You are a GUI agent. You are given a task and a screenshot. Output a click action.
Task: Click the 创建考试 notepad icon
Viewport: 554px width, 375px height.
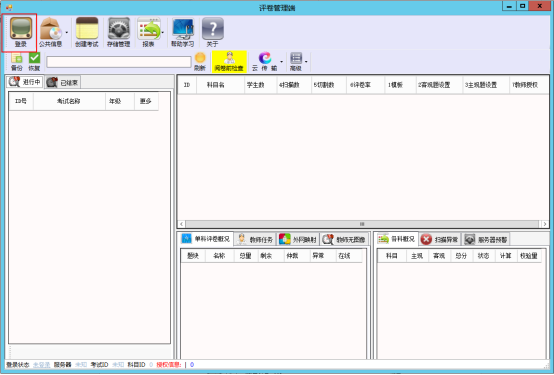point(87,28)
